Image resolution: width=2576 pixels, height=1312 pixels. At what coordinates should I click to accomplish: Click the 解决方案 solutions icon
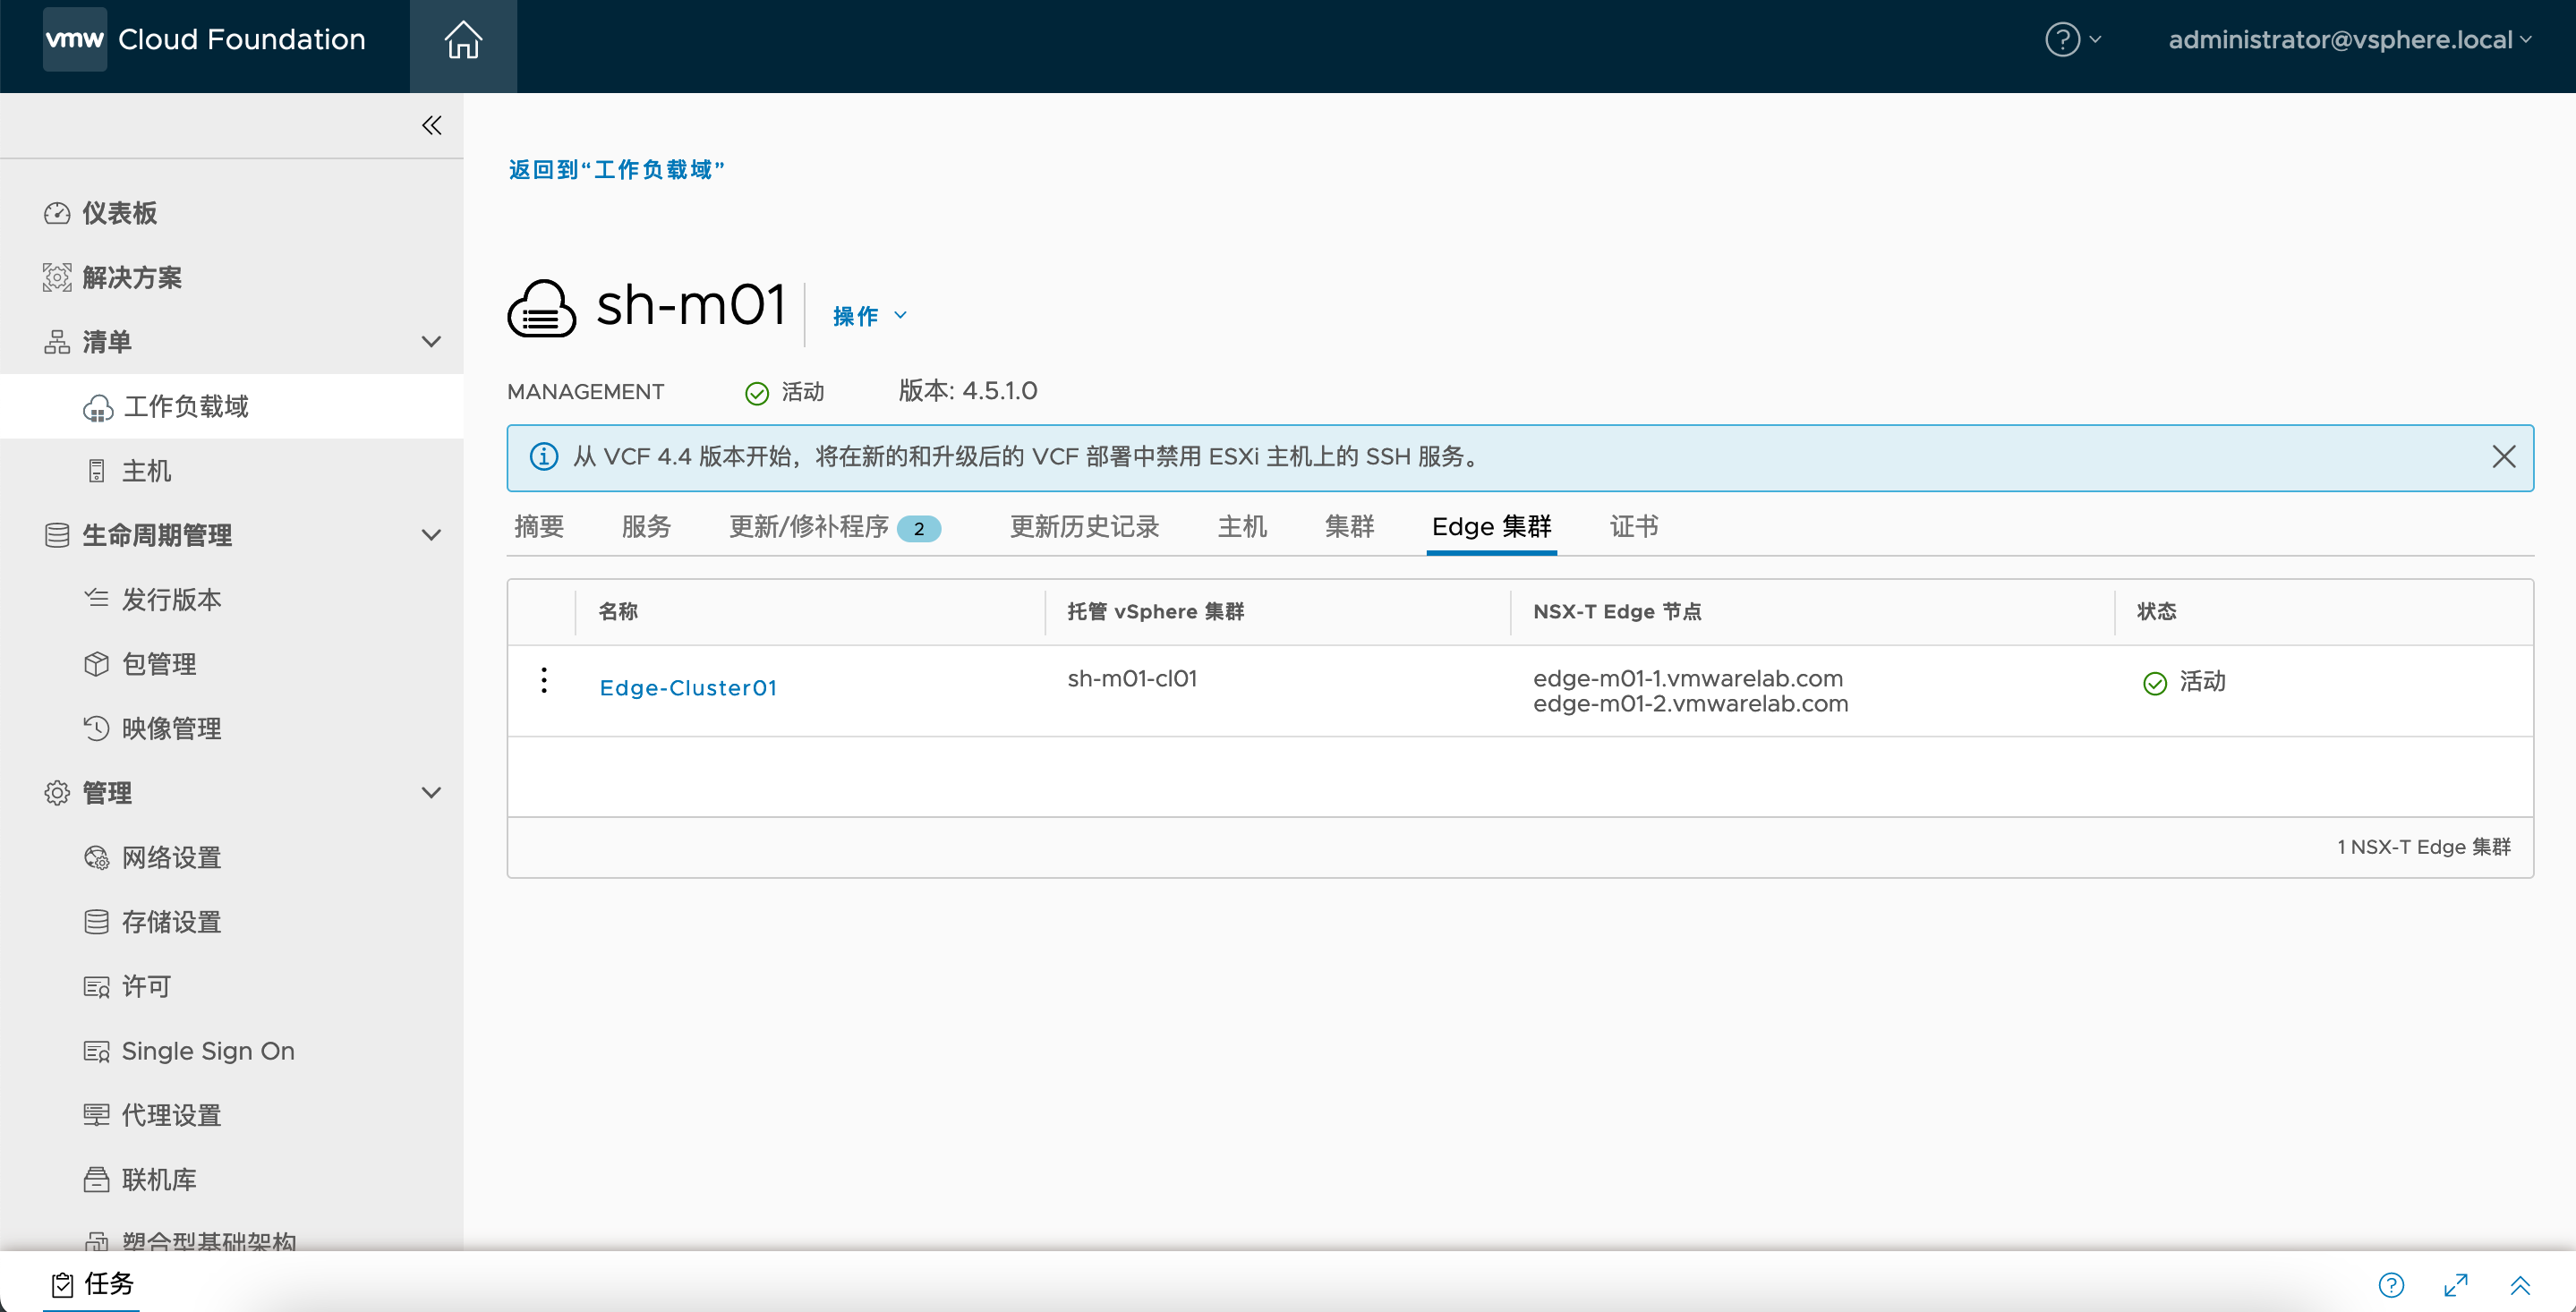57,277
